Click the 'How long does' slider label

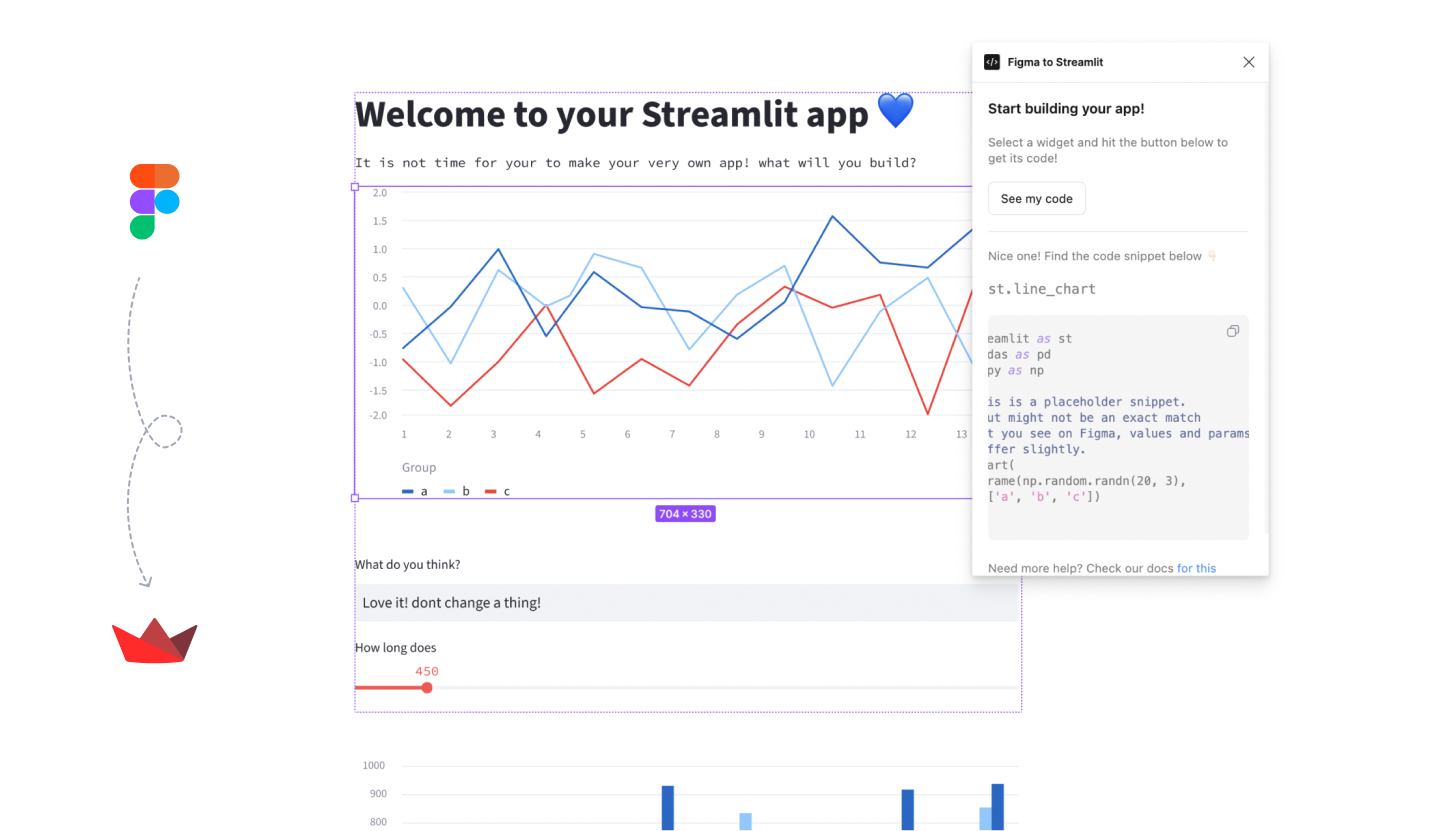pos(396,647)
